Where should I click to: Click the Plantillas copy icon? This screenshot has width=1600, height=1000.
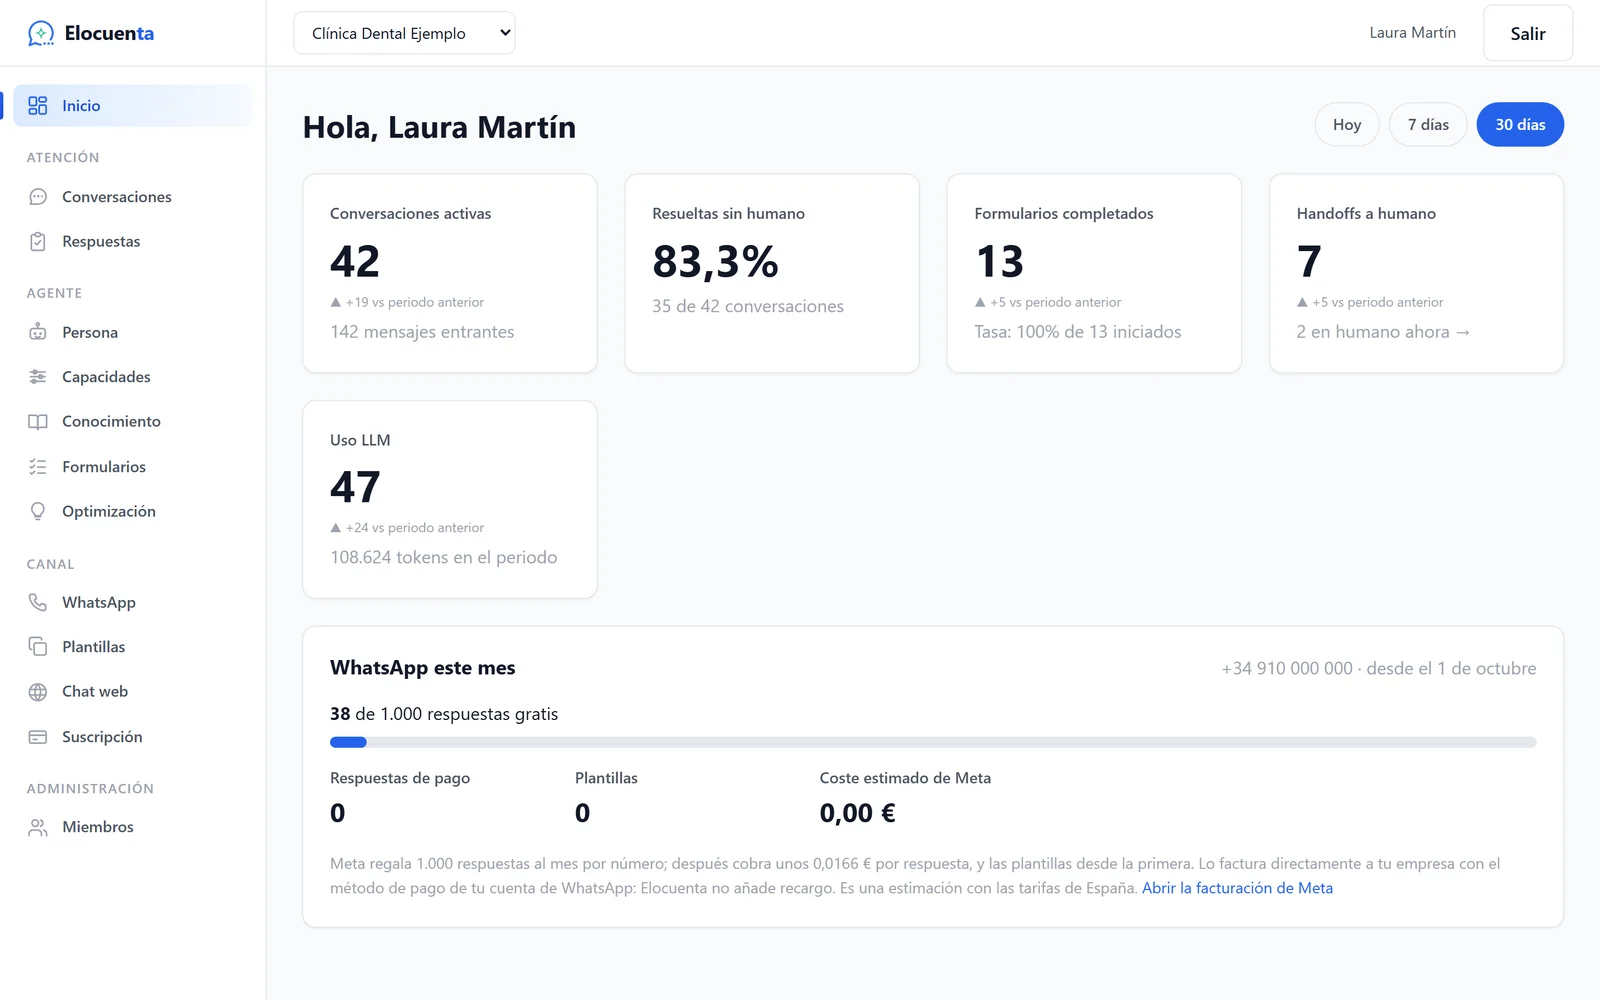38,647
